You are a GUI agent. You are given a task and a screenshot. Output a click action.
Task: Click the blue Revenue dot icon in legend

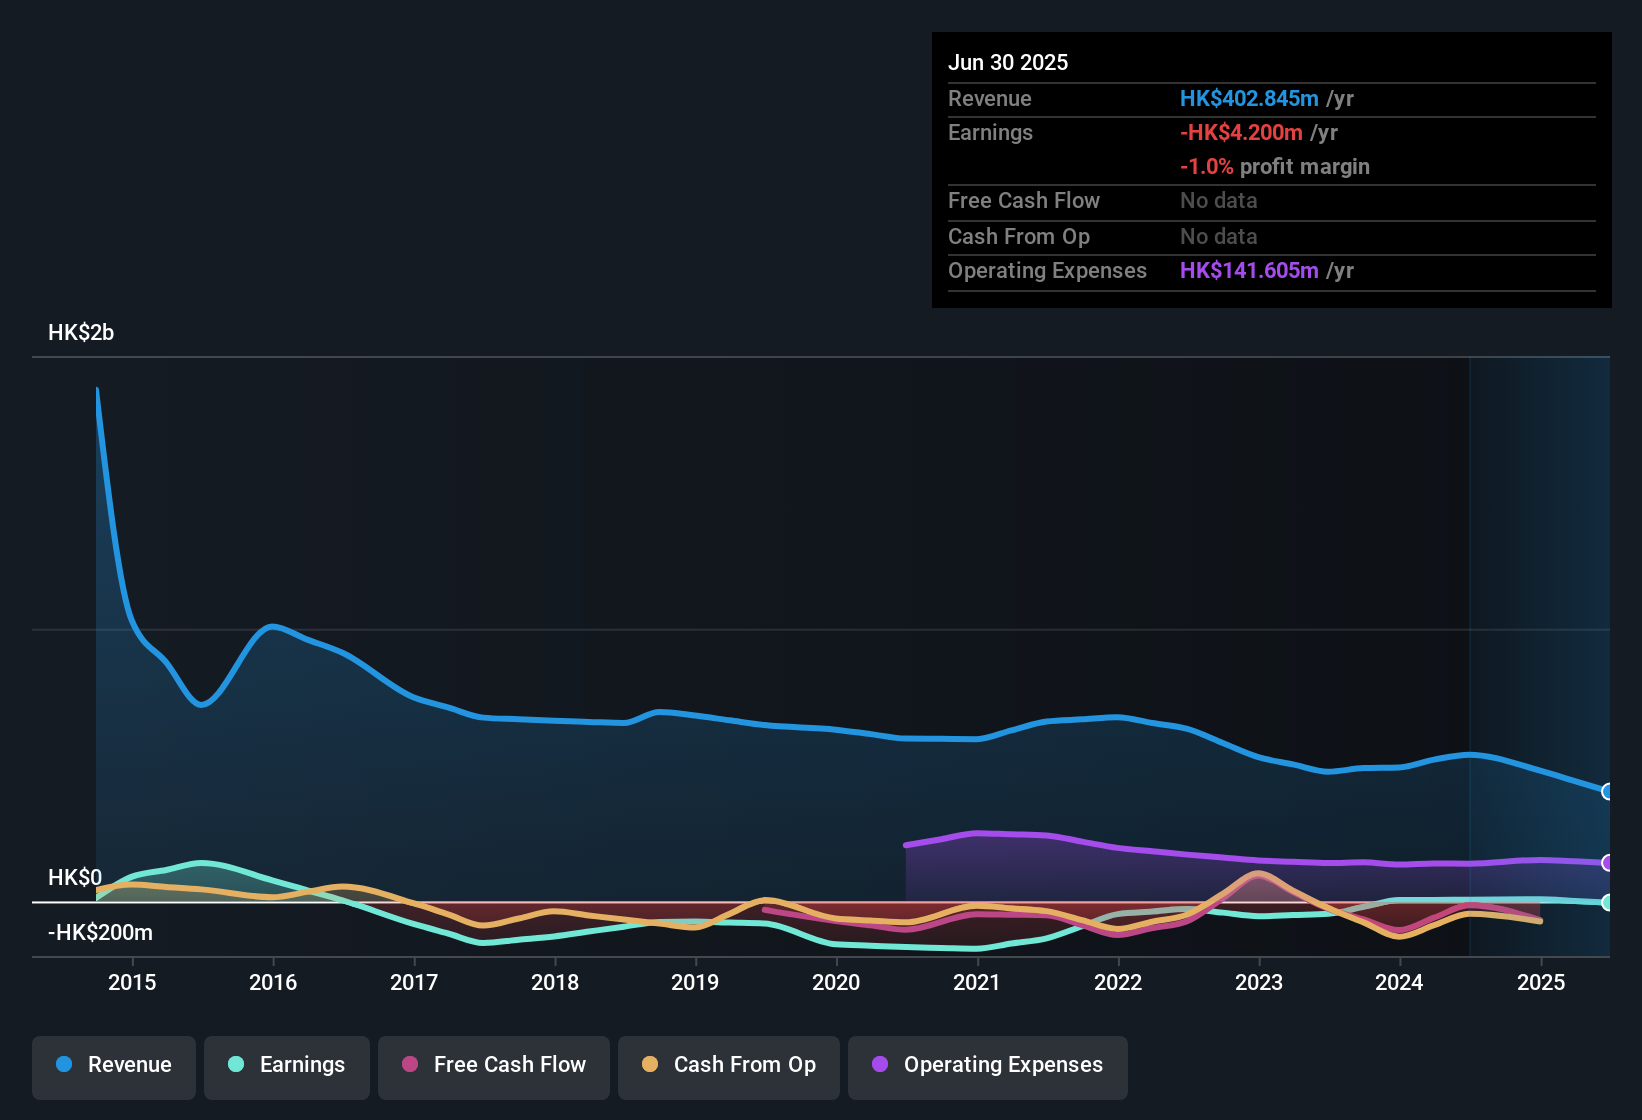(x=62, y=1065)
